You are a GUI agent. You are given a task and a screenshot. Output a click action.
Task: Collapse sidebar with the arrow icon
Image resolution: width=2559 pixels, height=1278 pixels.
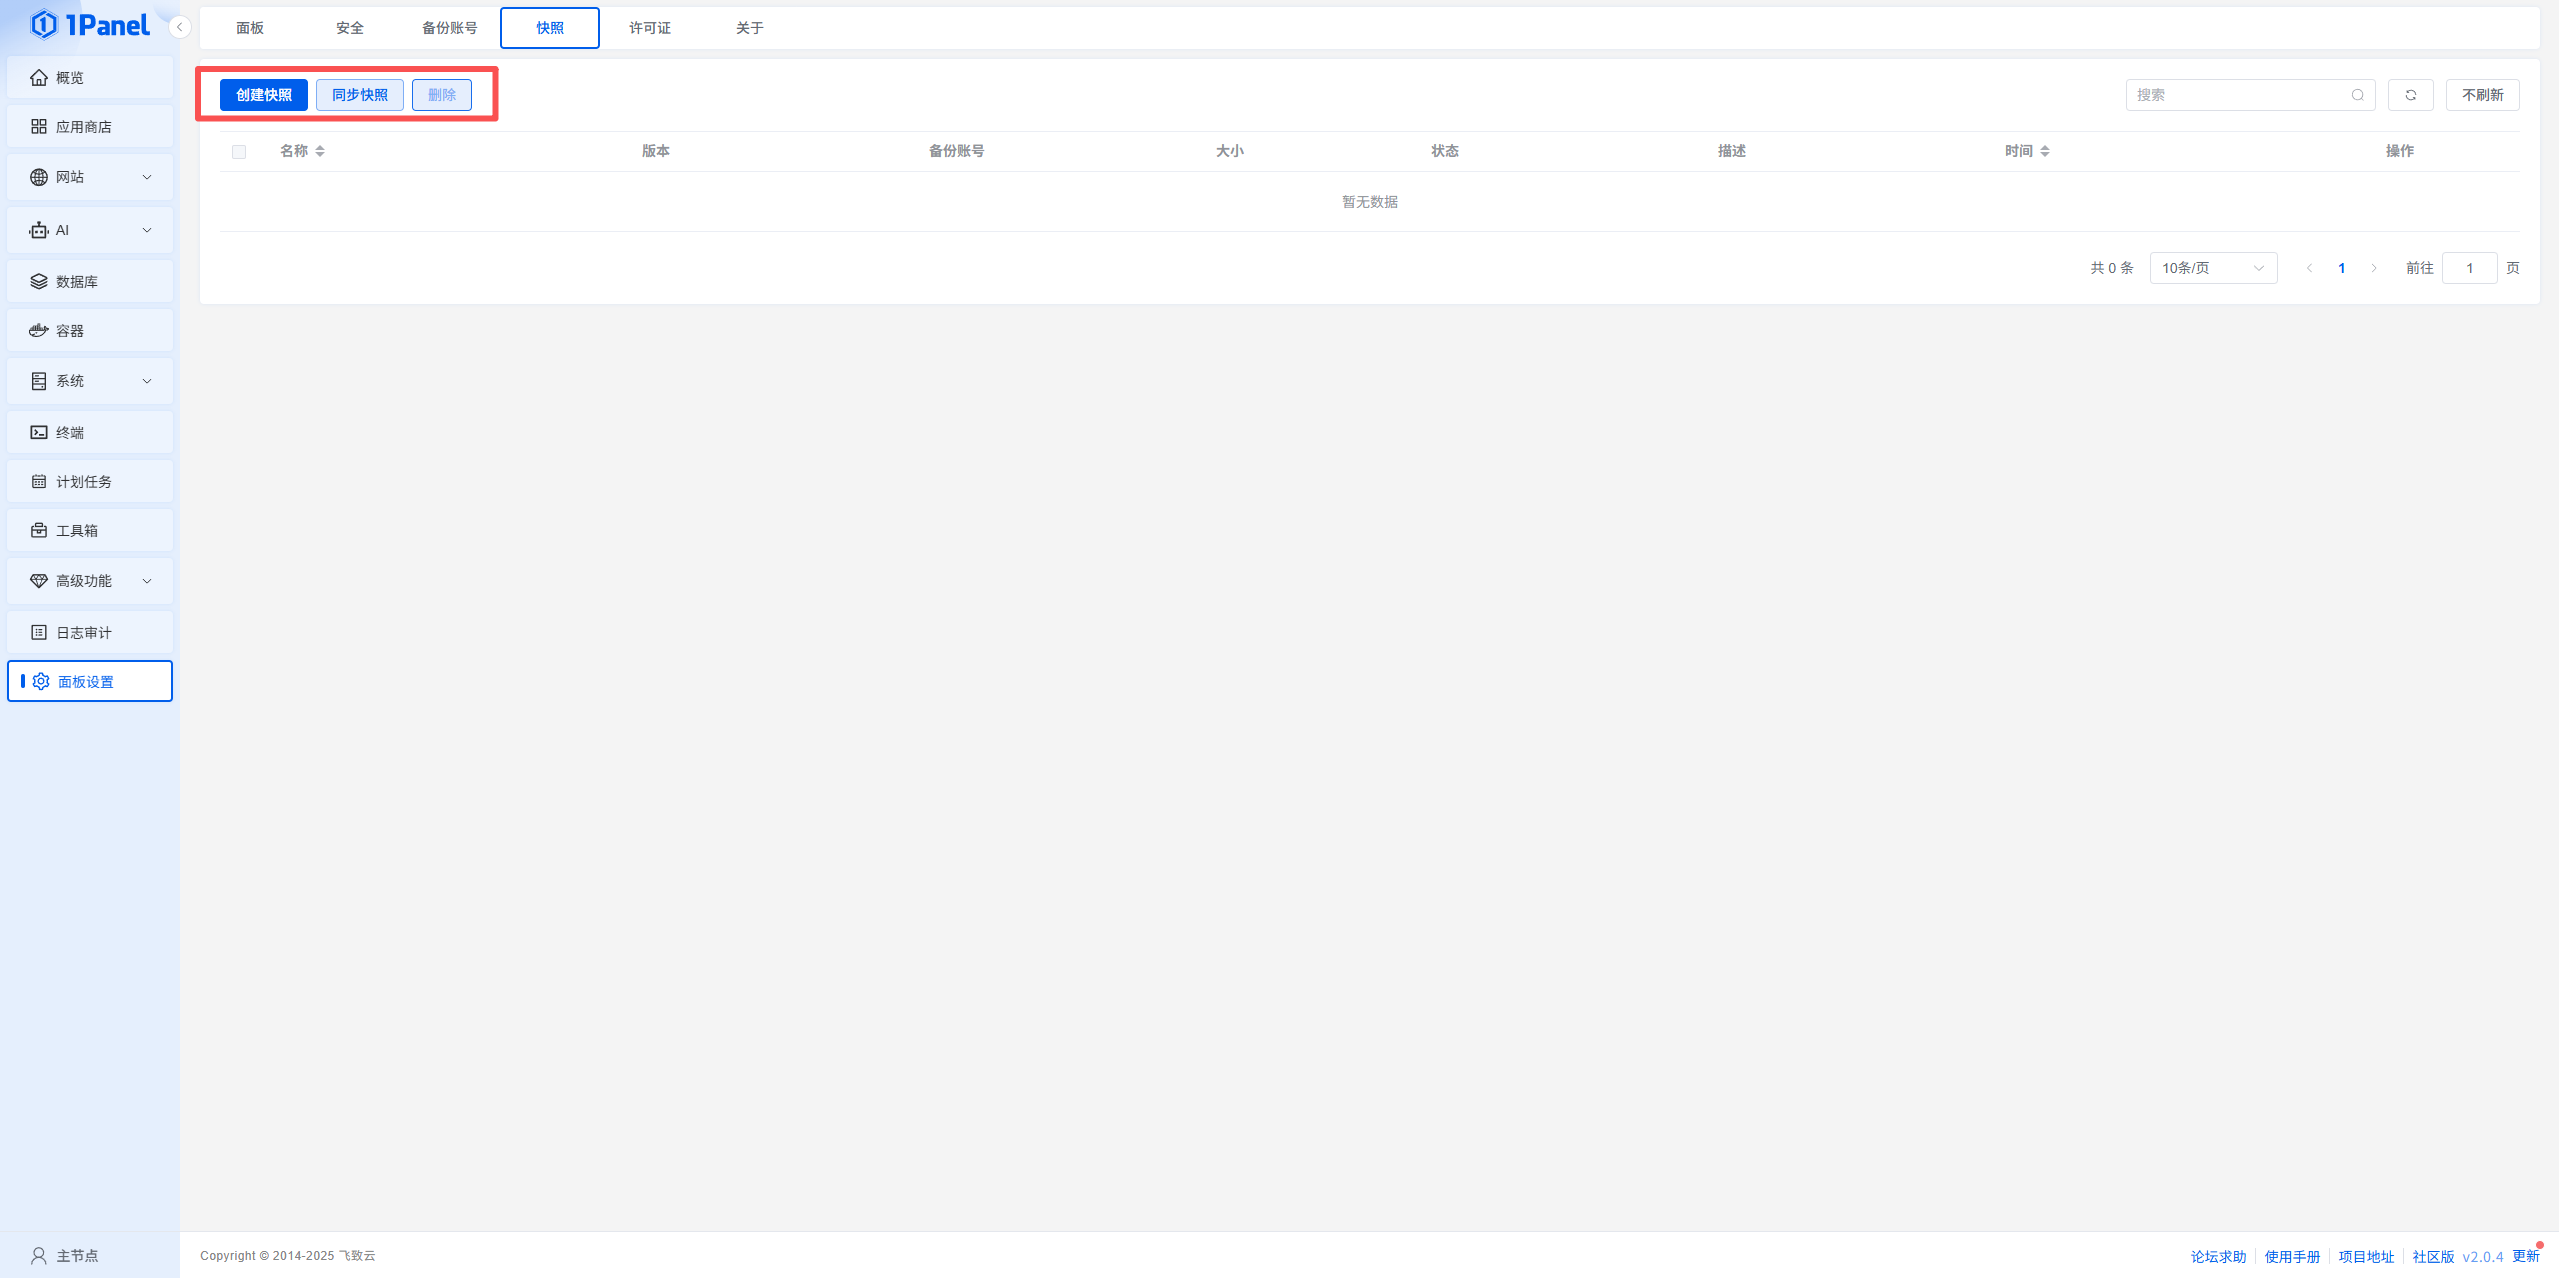[179, 27]
